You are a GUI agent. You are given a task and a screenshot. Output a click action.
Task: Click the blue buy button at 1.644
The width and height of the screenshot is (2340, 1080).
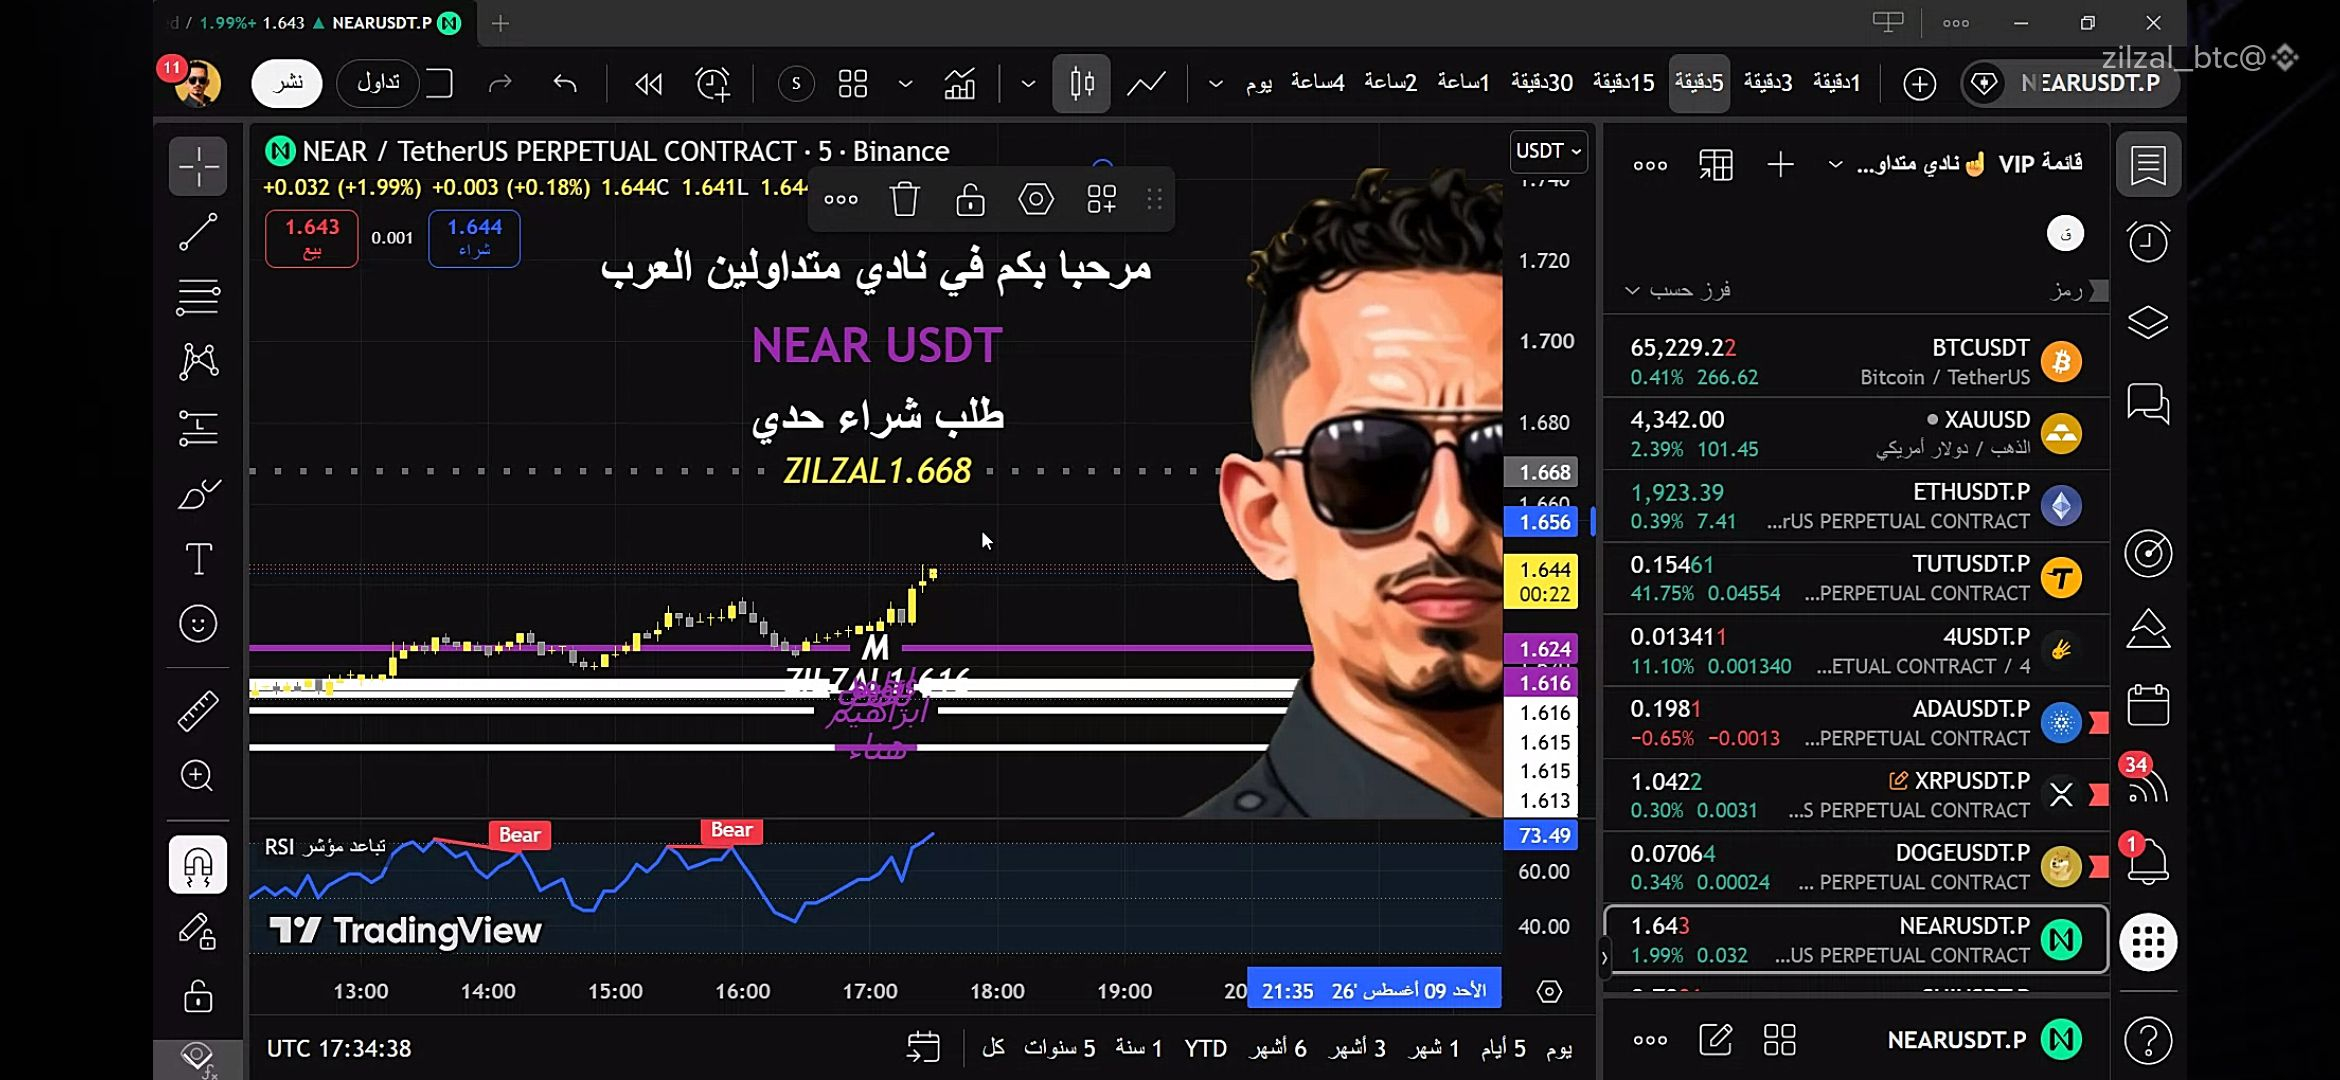474,238
